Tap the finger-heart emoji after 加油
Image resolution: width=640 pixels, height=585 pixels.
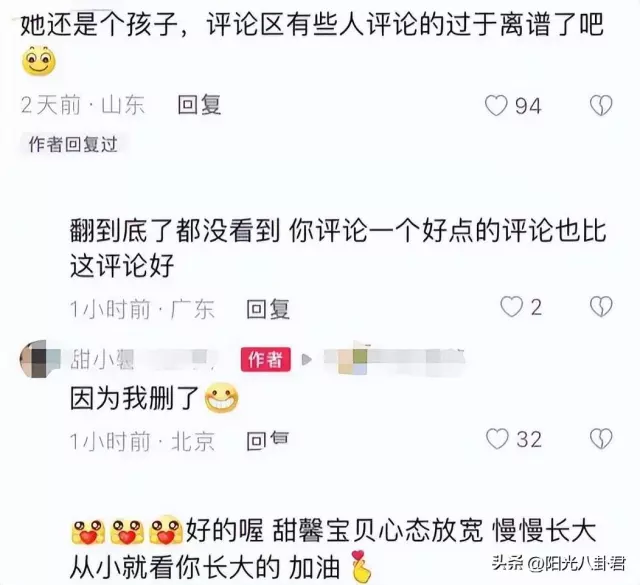tap(361, 567)
